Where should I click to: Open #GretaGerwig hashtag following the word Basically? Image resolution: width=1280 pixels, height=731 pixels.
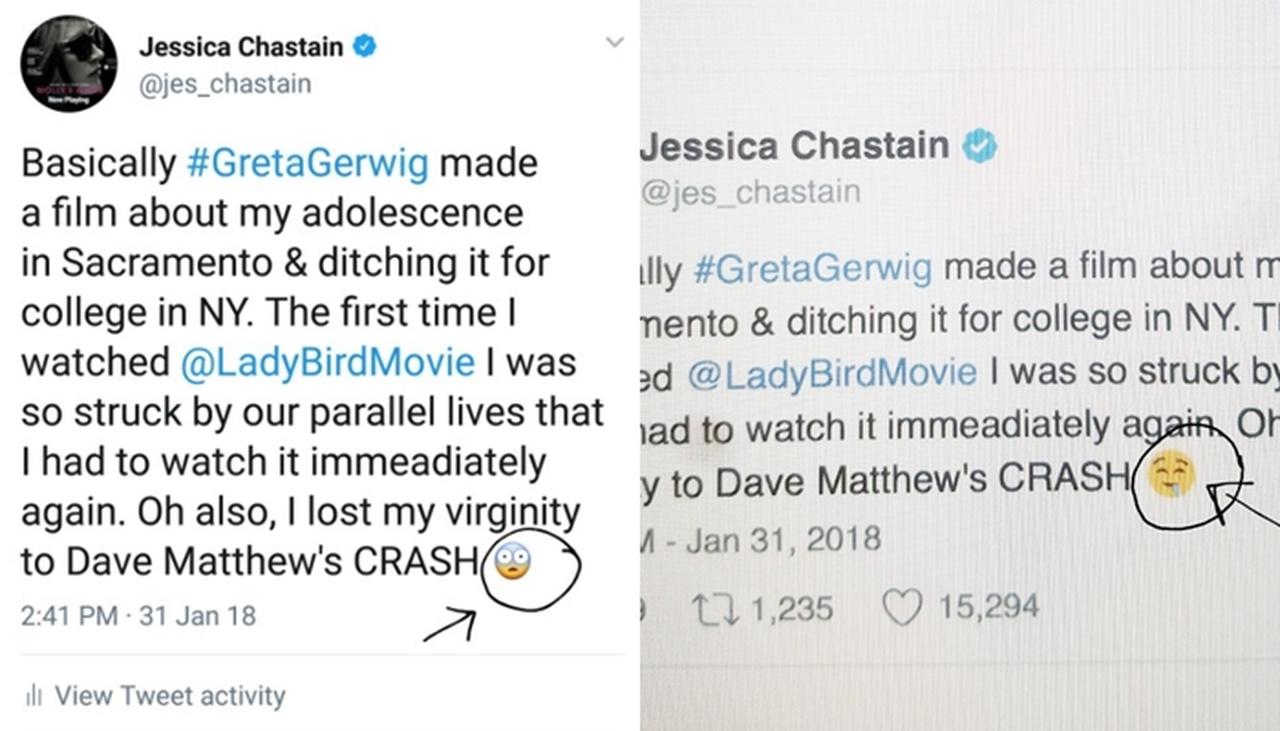(x=310, y=163)
